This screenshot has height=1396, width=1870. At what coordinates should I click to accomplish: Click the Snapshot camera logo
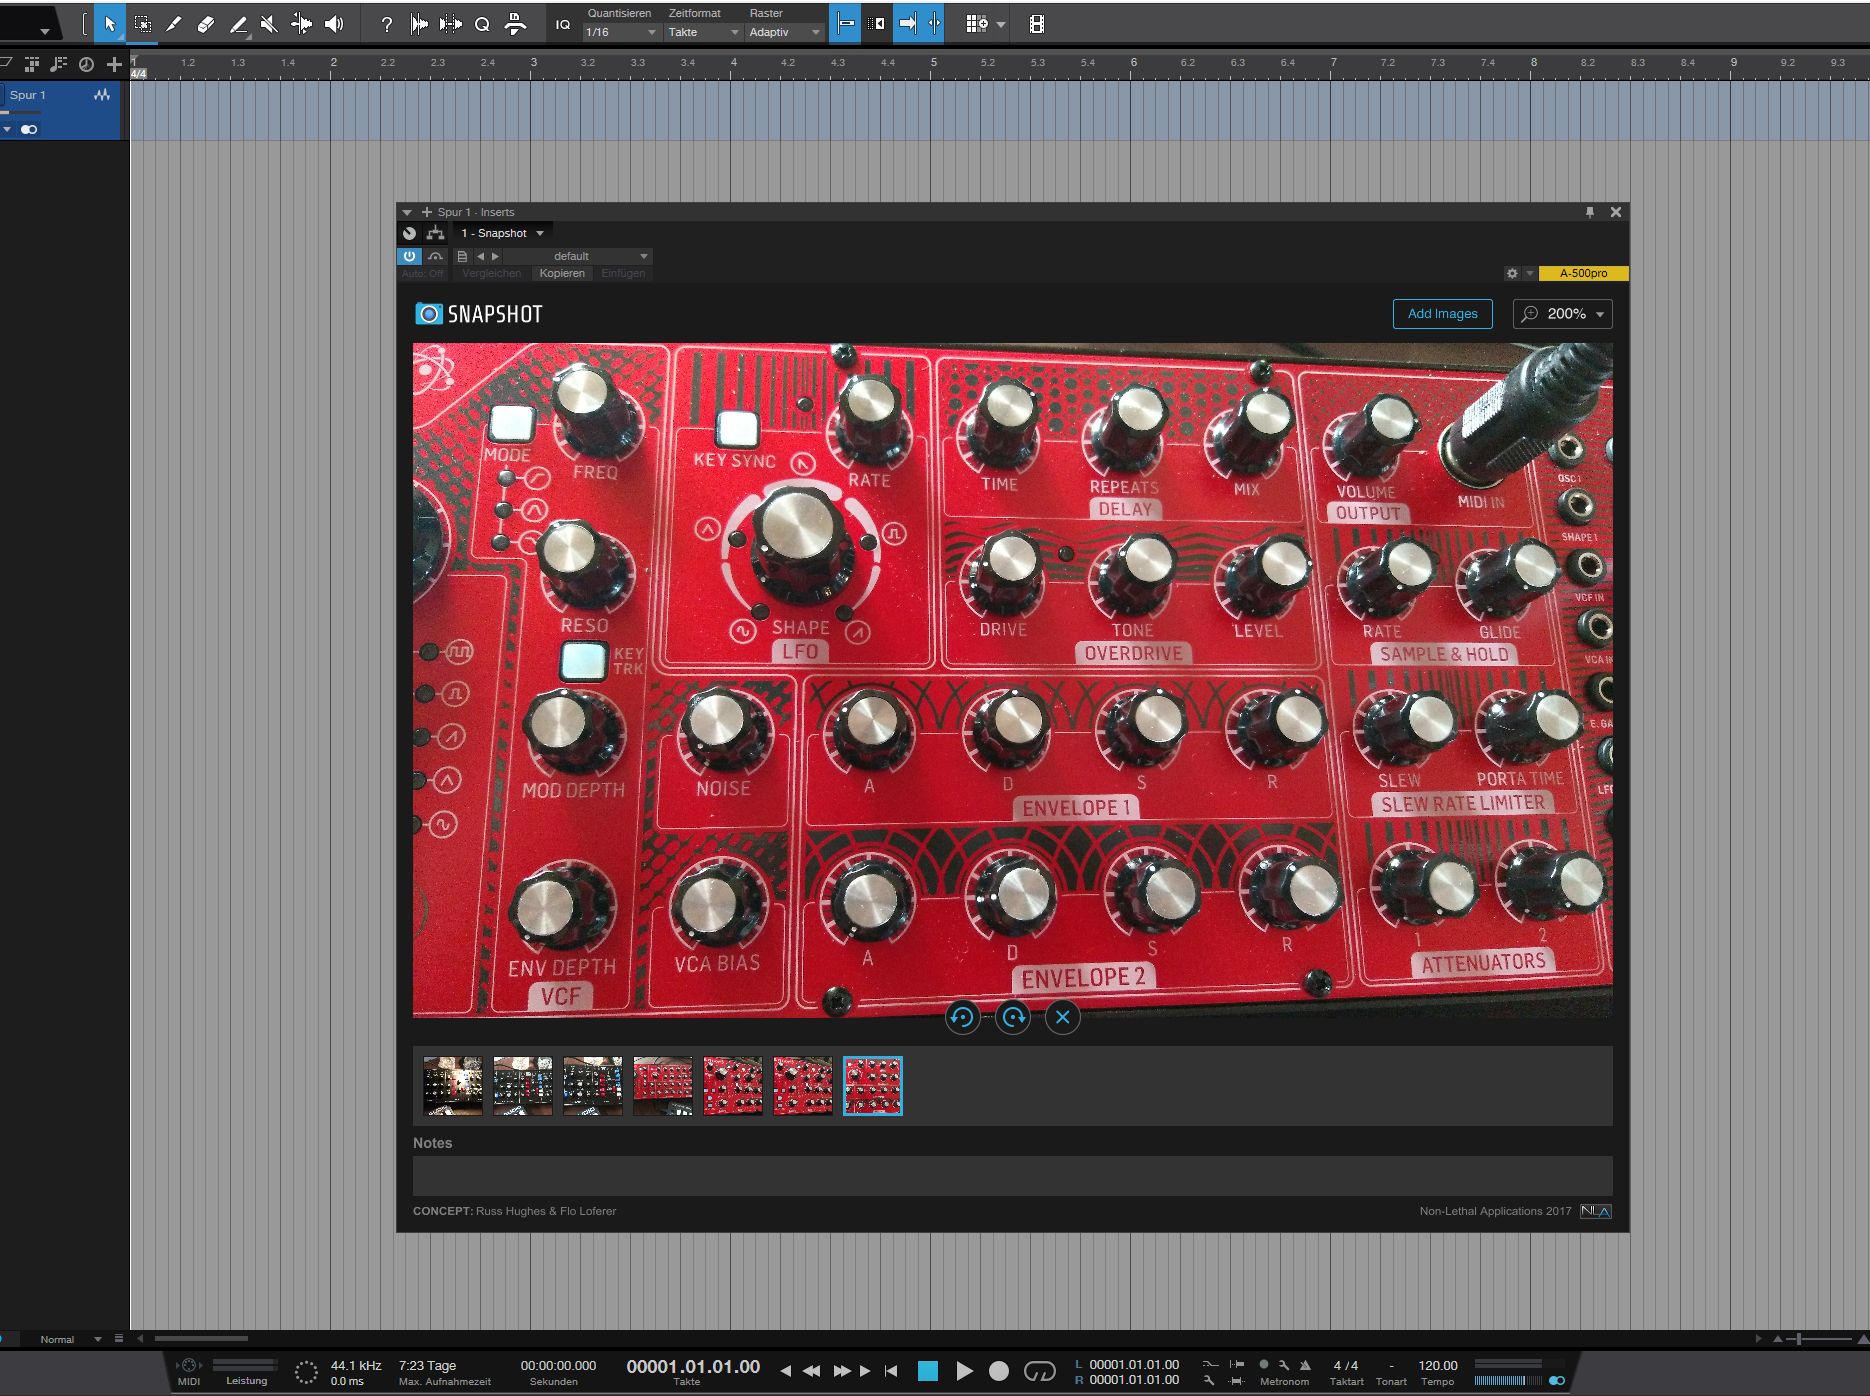(x=428, y=314)
